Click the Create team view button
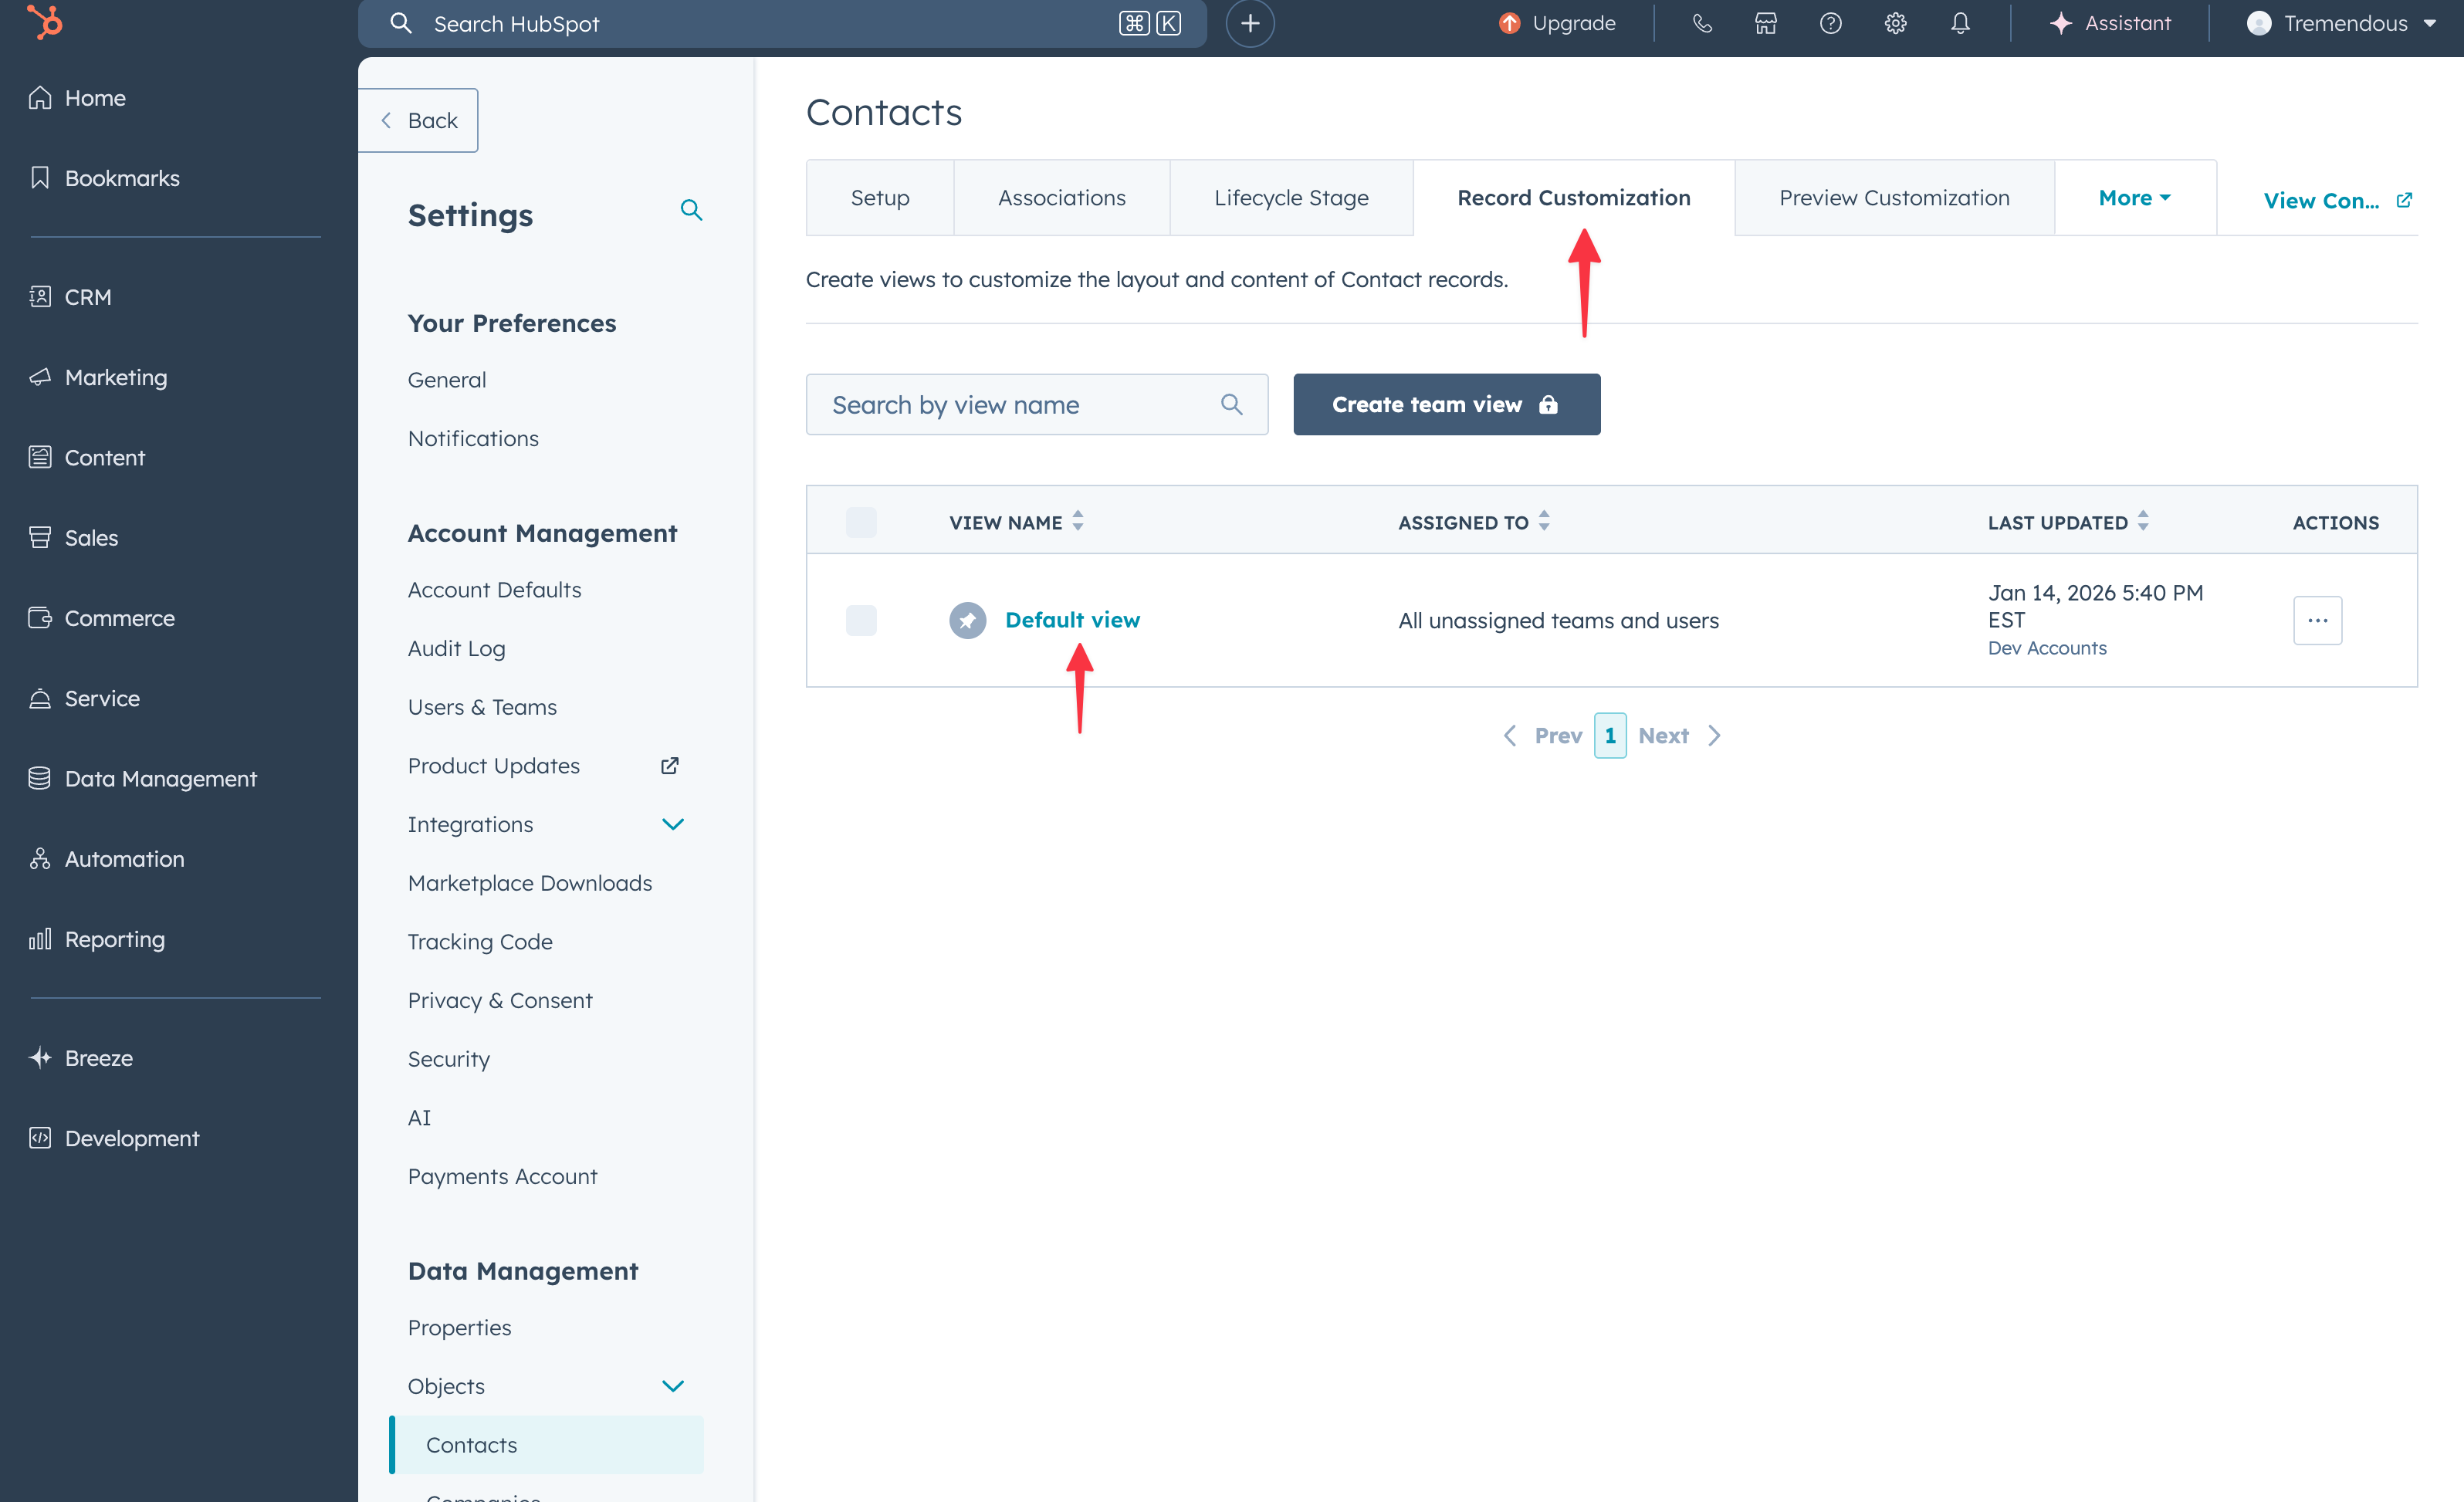Screen dimensions: 2464x1502 [1445, 404]
